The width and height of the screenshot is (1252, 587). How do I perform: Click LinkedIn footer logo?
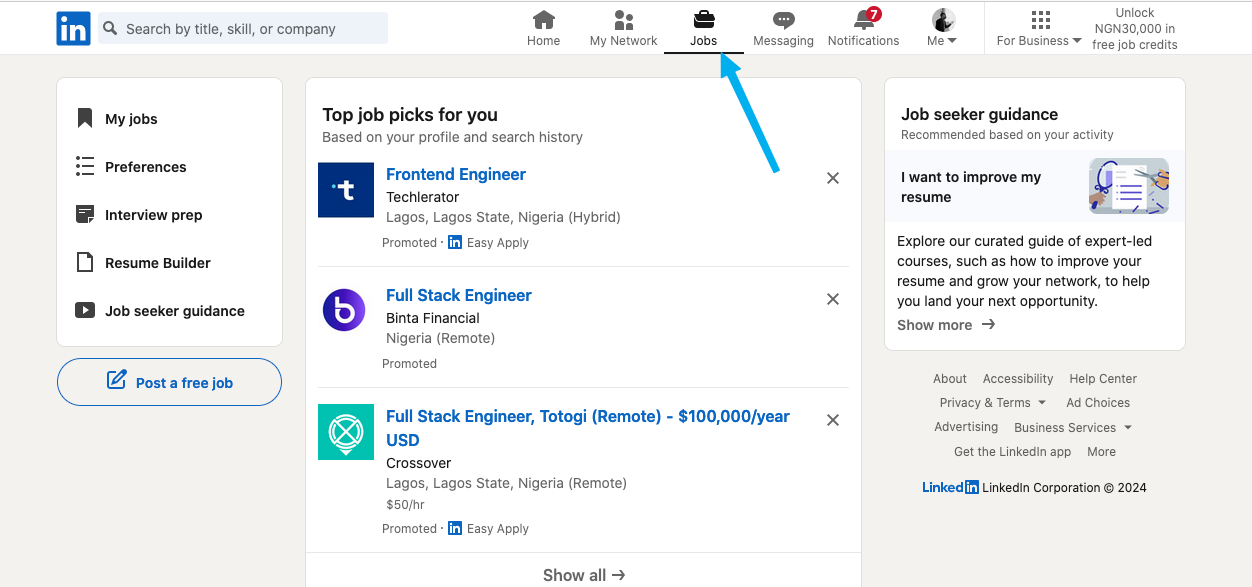coord(950,487)
